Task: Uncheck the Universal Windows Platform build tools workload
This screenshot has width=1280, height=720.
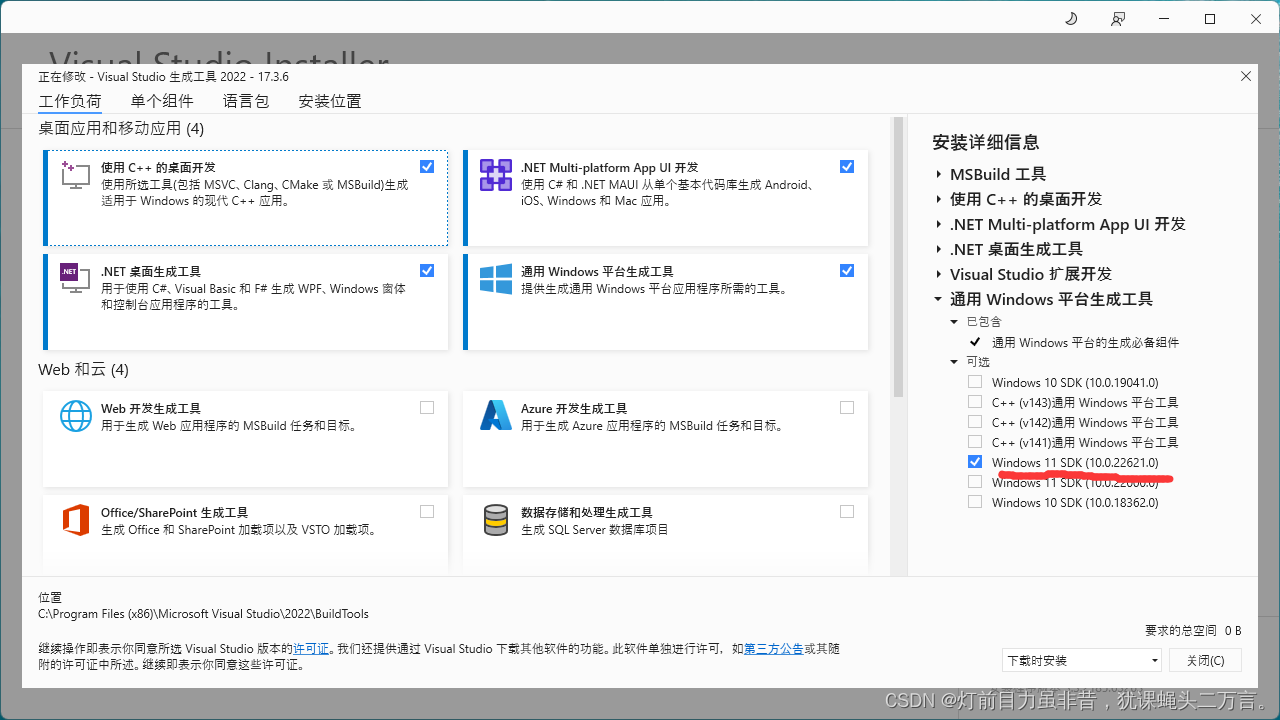Action: 847,271
